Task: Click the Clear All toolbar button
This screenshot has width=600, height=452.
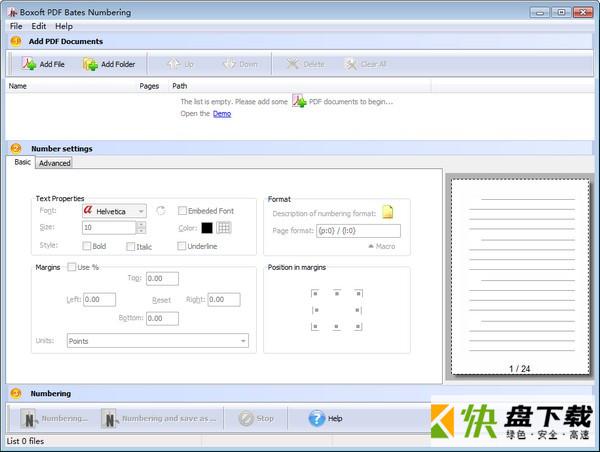Action: (x=365, y=64)
